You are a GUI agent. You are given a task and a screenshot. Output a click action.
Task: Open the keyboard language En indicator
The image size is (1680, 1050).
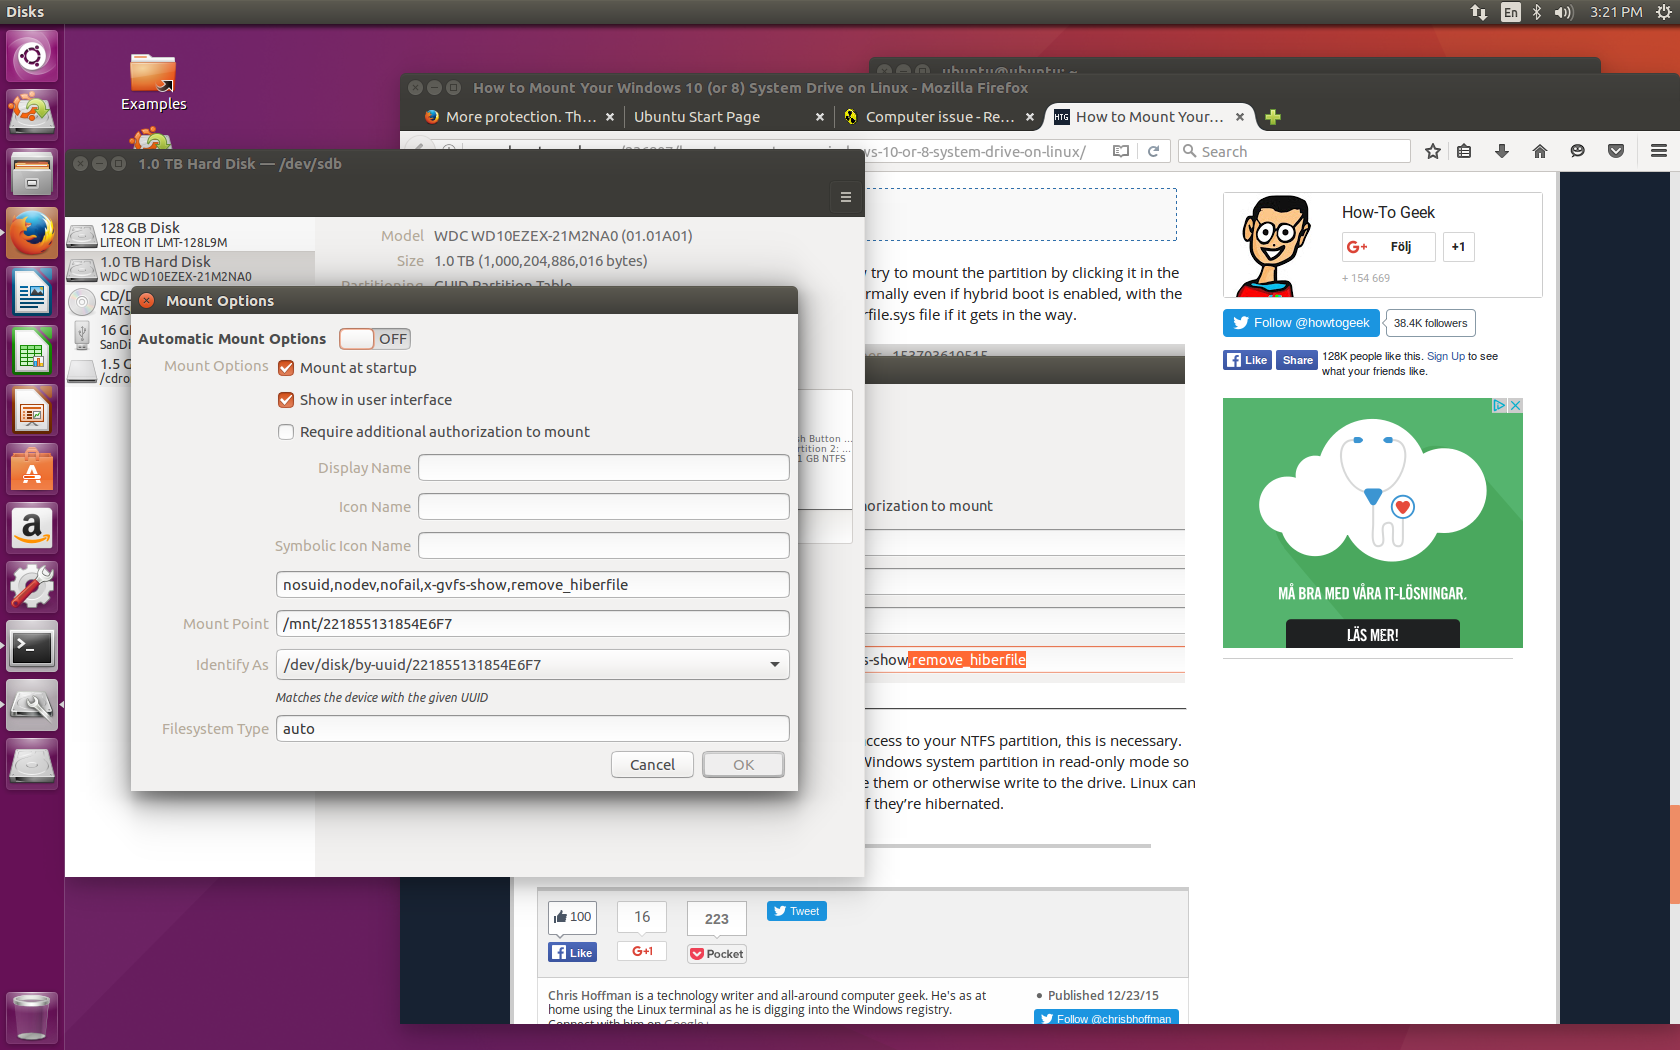pos(1511,12)
